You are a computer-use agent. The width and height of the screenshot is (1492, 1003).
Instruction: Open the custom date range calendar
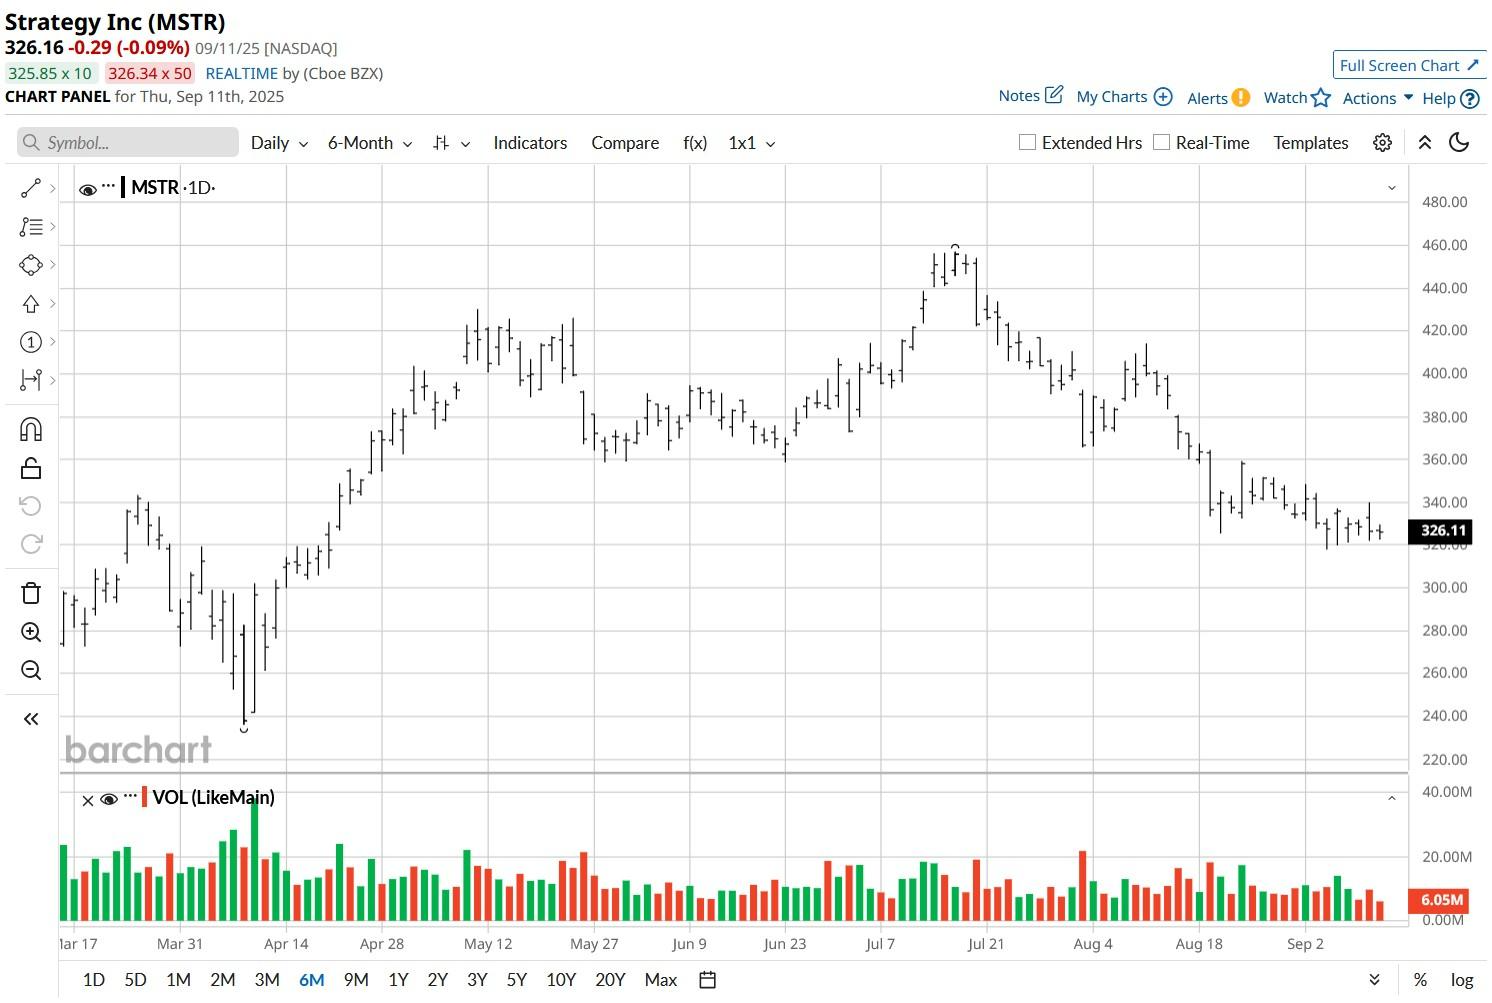click(x=707, y=980)
